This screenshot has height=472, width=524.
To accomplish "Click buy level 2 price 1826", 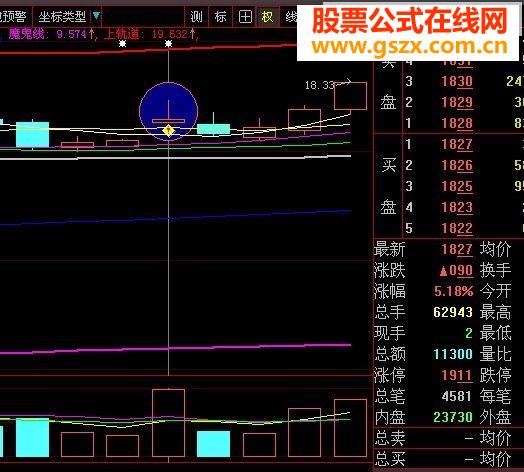I will click(x=457, y=165).
